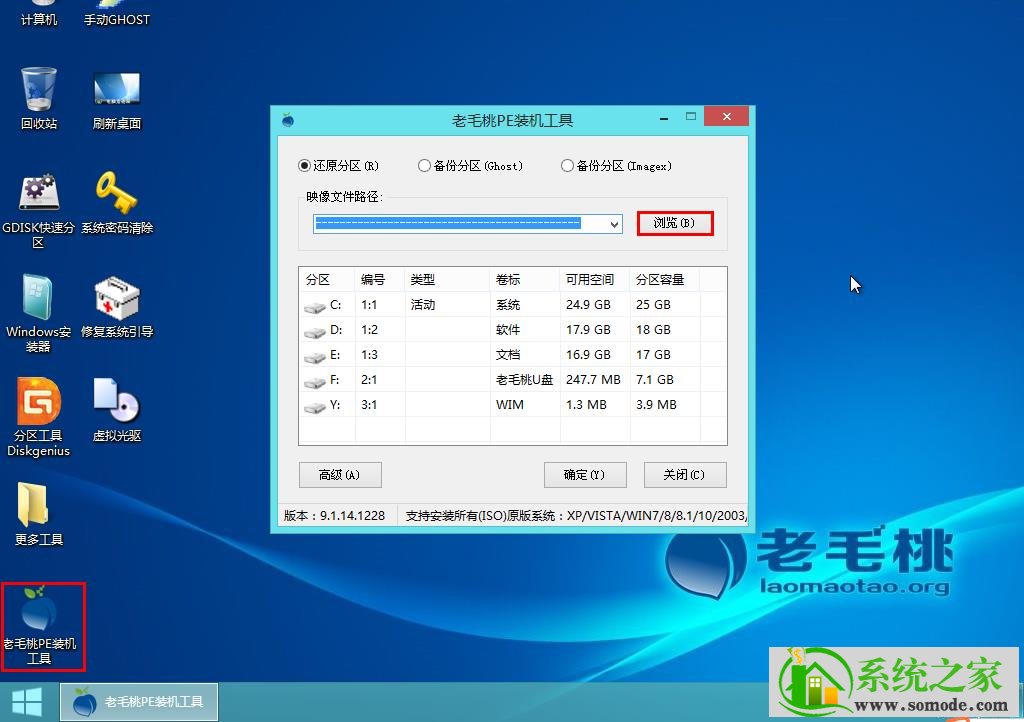This screenshot has height=722, width=1024.
Task: Click the 247.7 MB free space cell
Action: click(593, 379)
